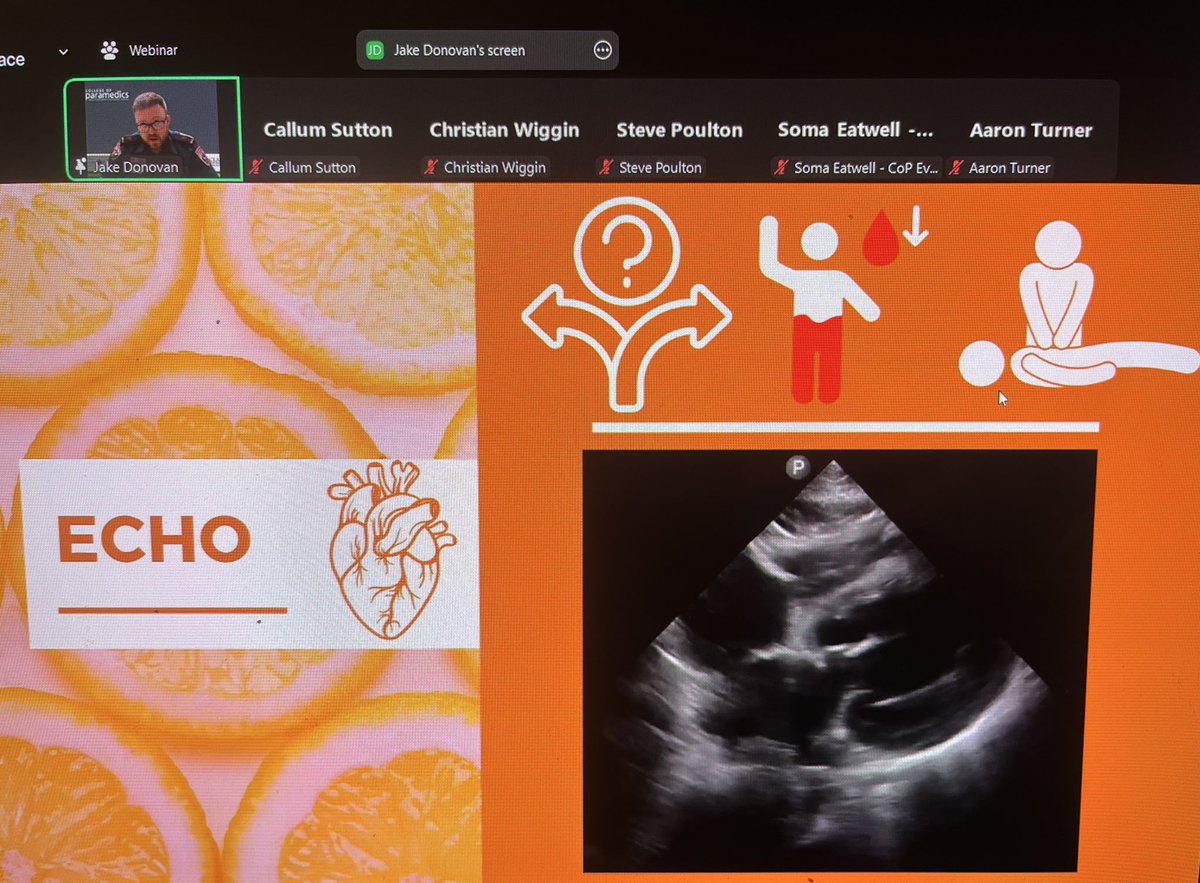1200x883 pixels.
Task: Click the small Callum Sutton name label
Action: (312, 168)
